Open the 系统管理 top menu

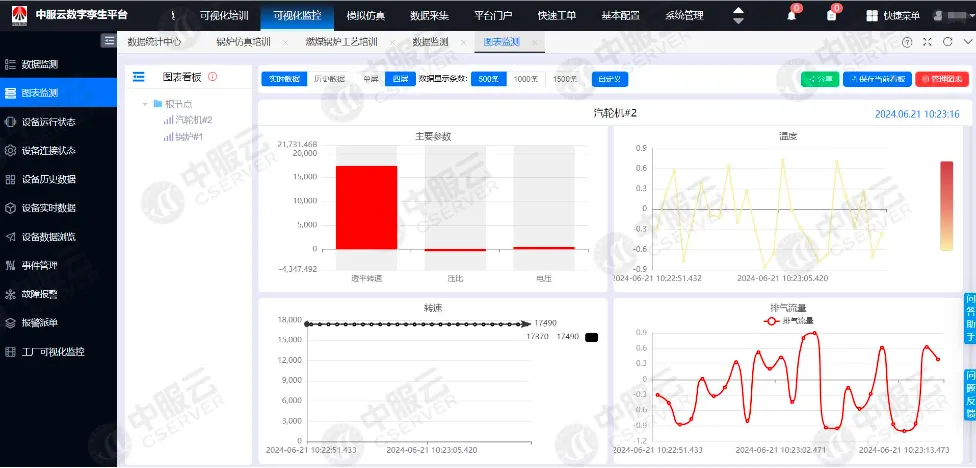684,16
